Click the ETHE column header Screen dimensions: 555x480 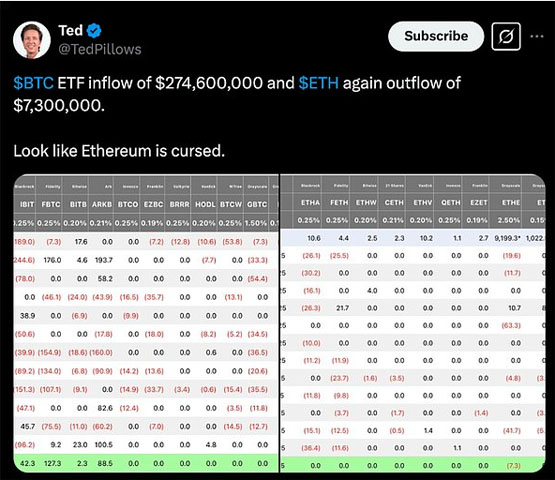[511, 202]
